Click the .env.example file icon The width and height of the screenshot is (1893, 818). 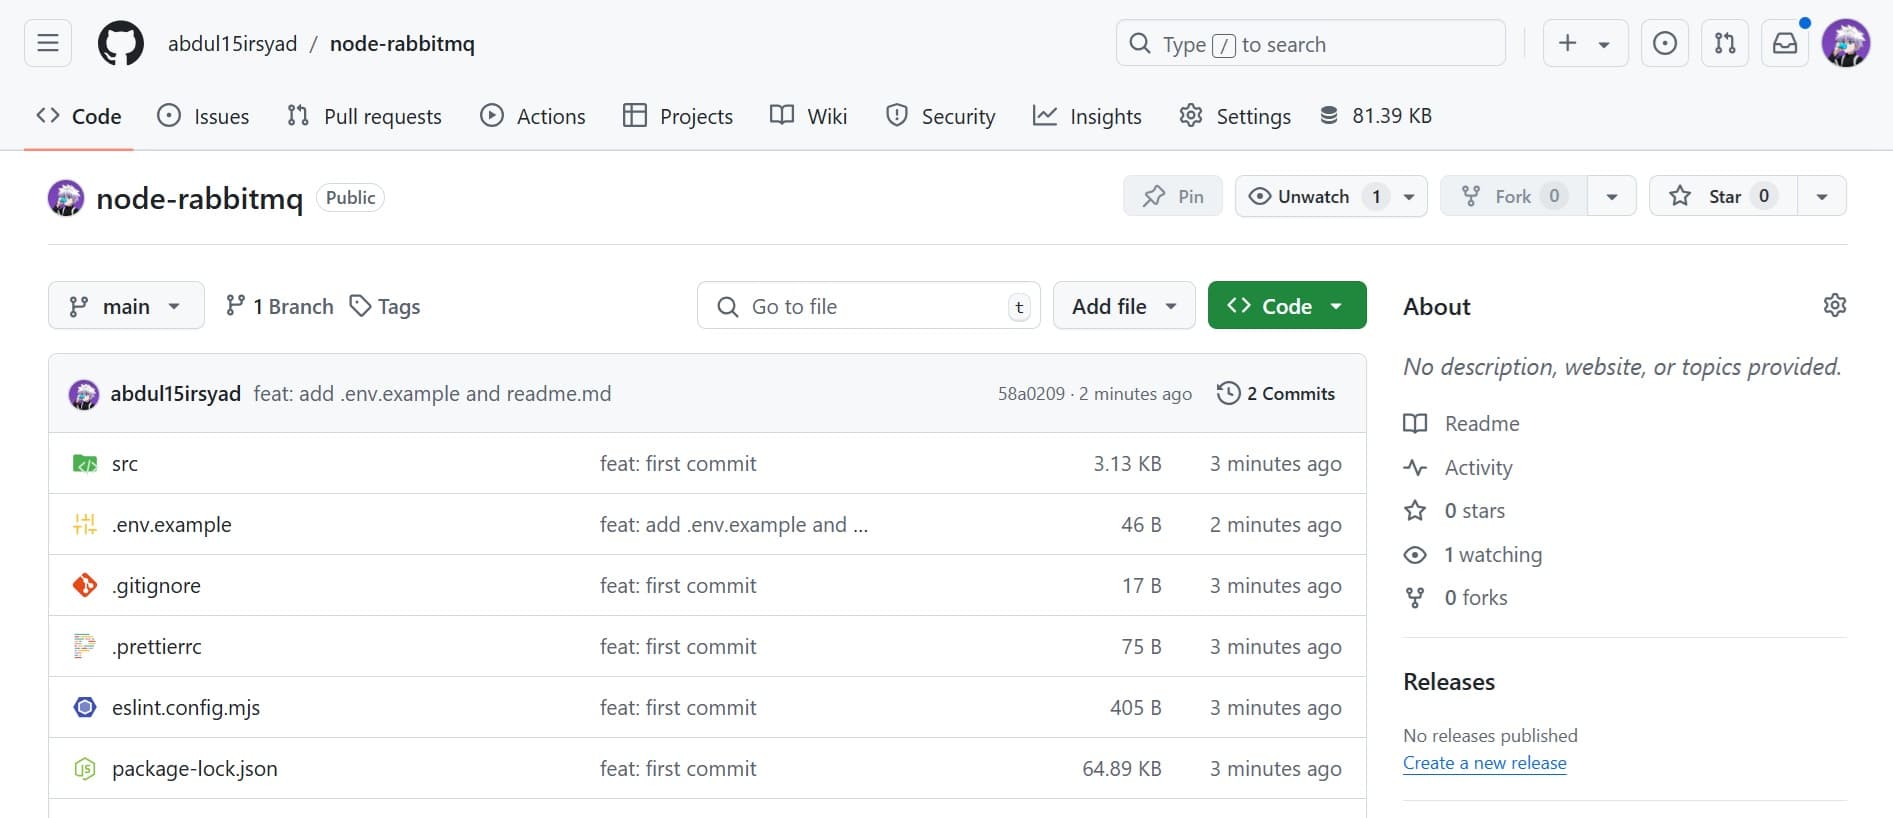(x=85, y=524)
